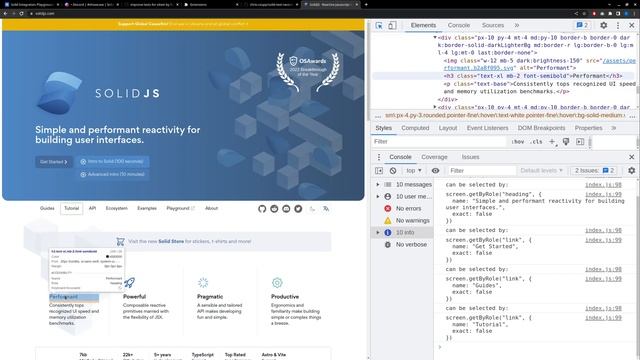Toggle rendering emulations paintbrush icon
The width and height of the screenshot is (640, 360).
click(x=566, y=142)
